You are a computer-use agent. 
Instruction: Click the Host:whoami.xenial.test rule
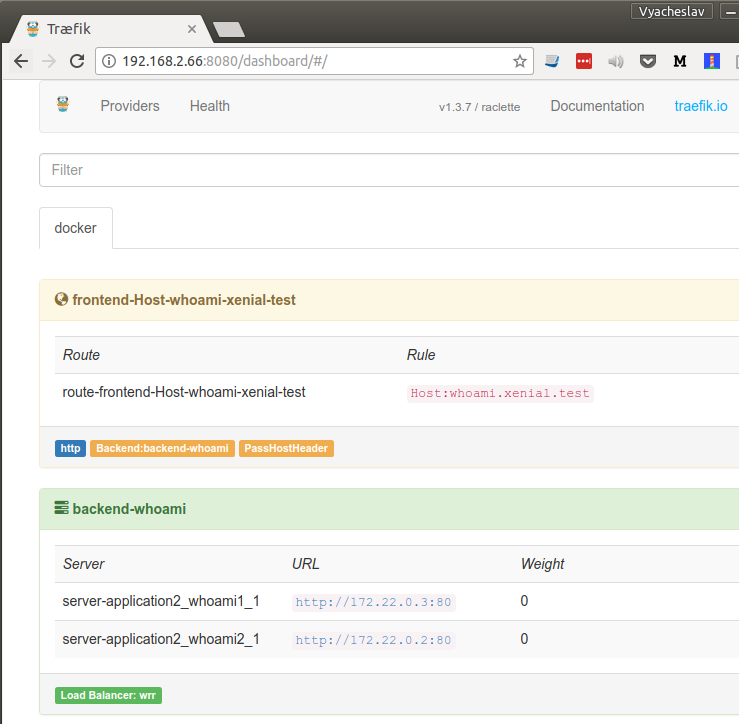(500, 394)
